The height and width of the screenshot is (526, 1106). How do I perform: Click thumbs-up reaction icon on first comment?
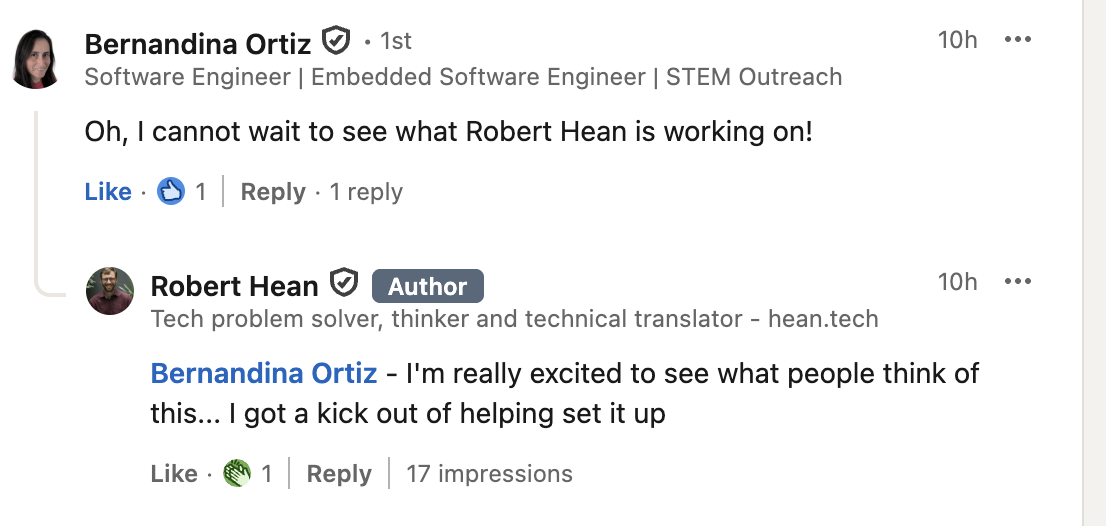point(172,192)
